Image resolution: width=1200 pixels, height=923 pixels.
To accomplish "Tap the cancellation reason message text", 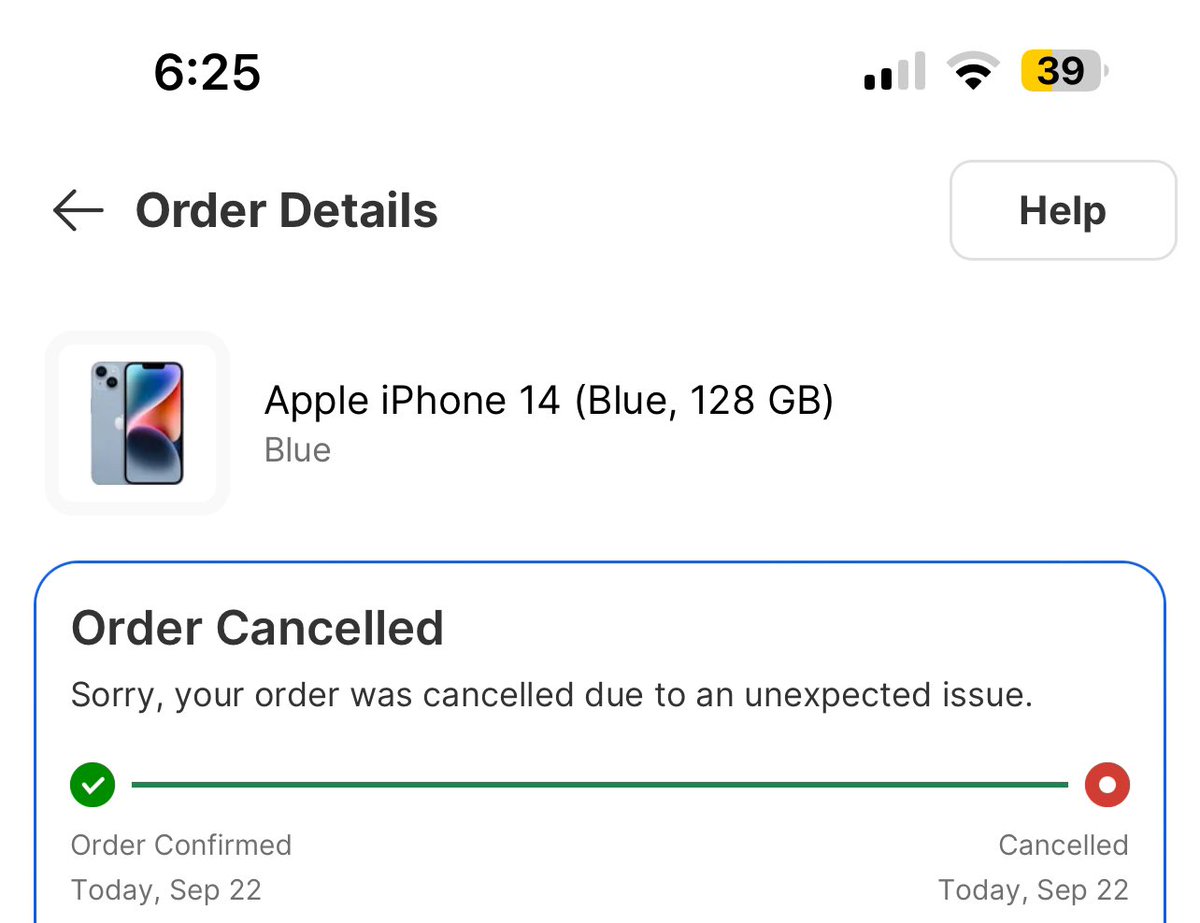I will [552, 696].
